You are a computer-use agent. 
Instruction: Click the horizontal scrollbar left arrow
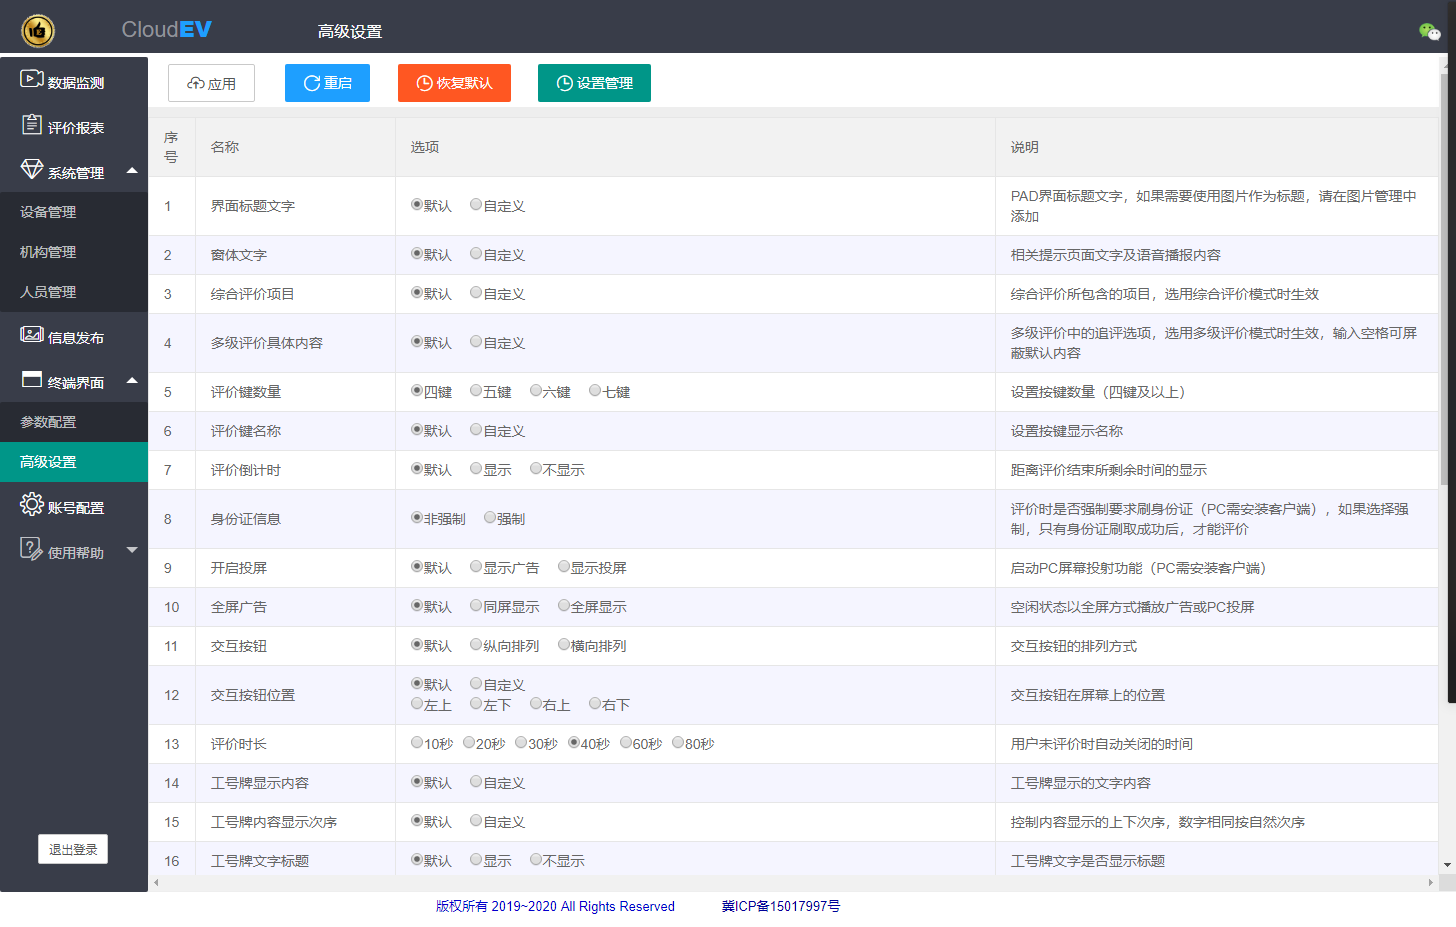tap(156, 883)
